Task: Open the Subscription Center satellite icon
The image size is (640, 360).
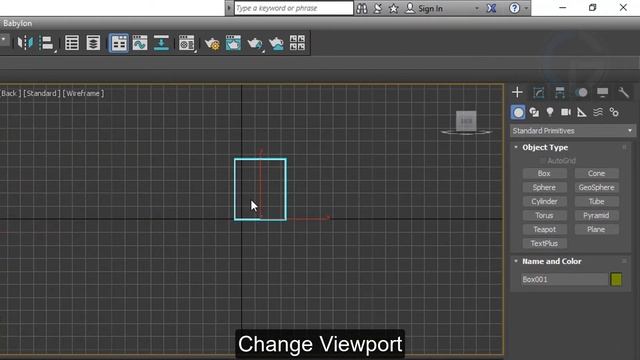Action: (378, 8)
